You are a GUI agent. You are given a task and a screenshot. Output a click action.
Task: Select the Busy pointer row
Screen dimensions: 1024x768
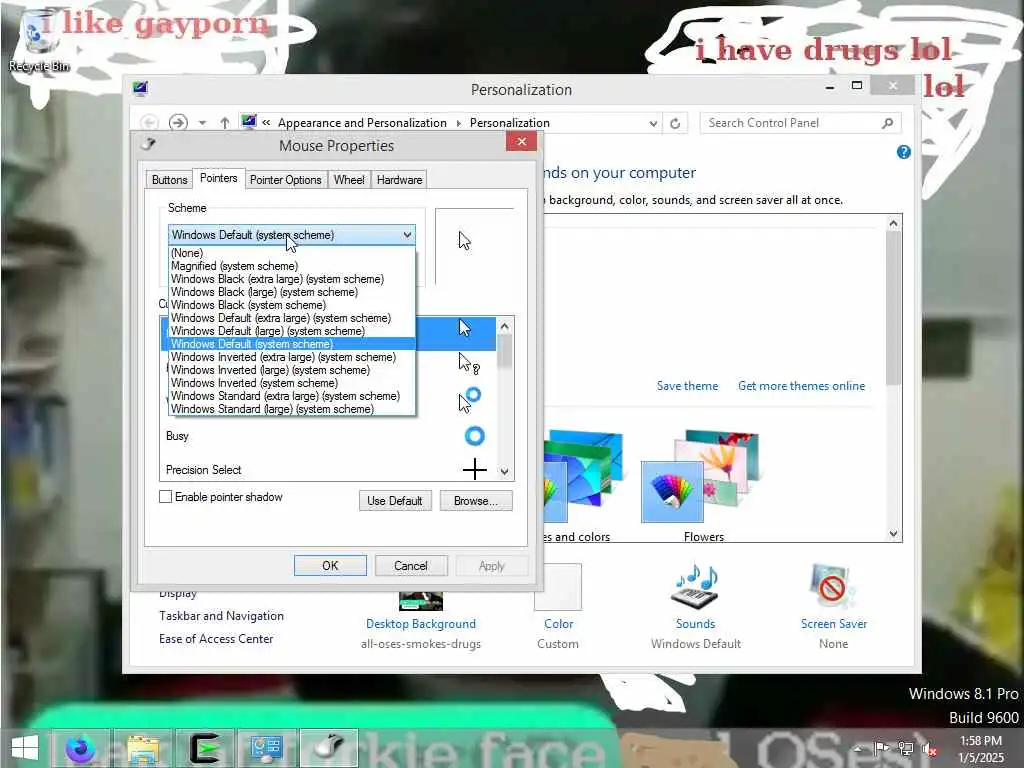[328, 436]
